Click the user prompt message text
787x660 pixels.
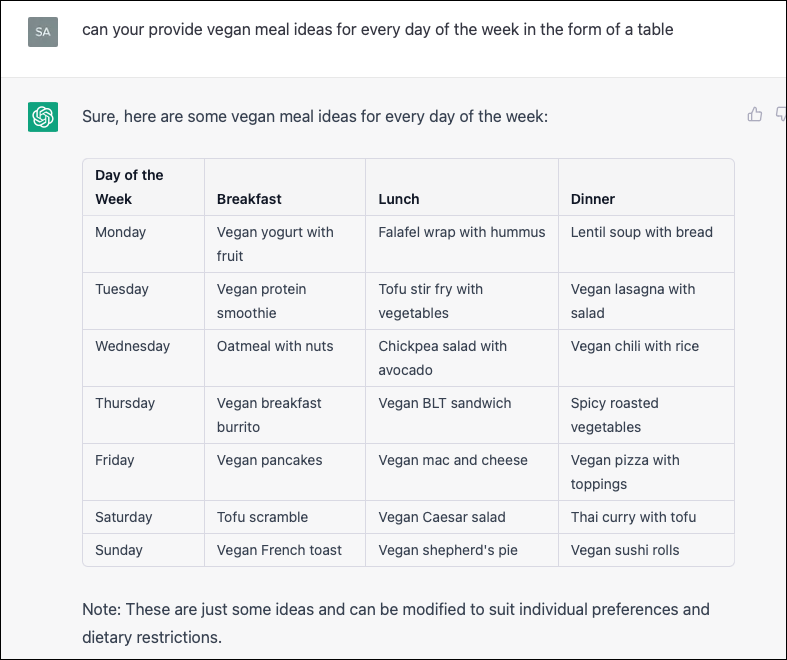[x=377, y=30]
